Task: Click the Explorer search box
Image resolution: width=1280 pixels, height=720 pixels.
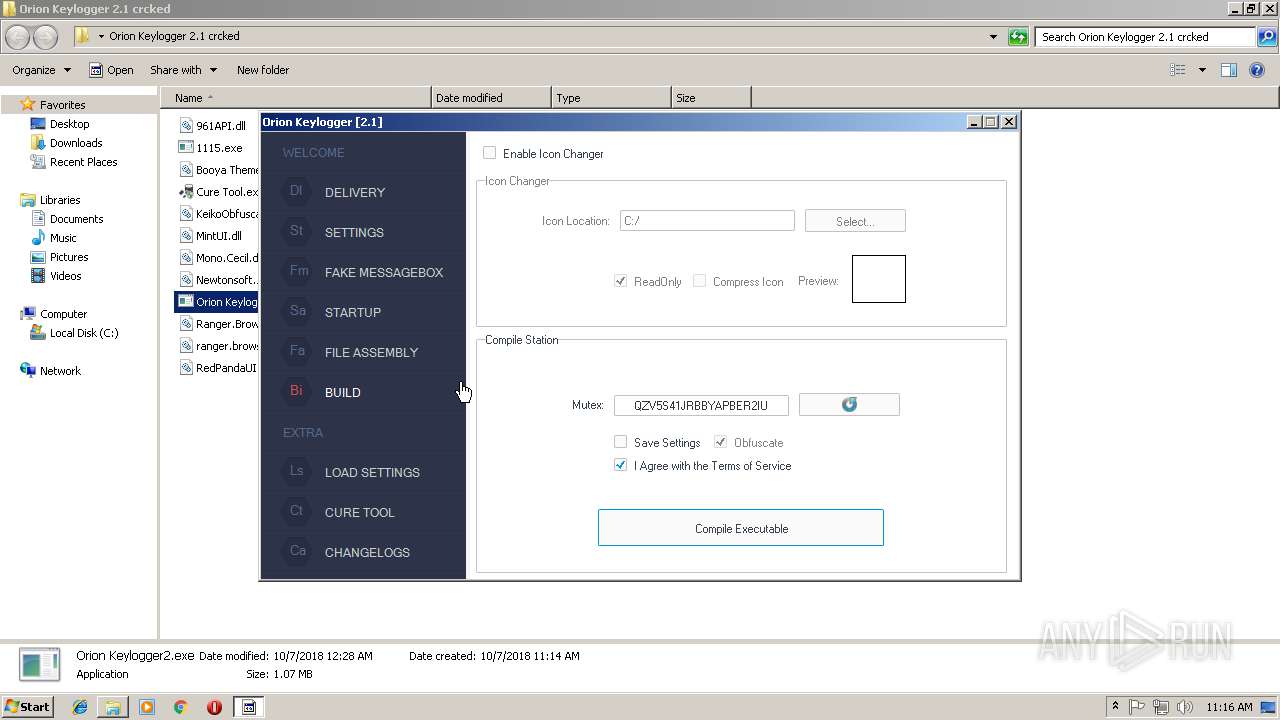Action: point(1145,37)
